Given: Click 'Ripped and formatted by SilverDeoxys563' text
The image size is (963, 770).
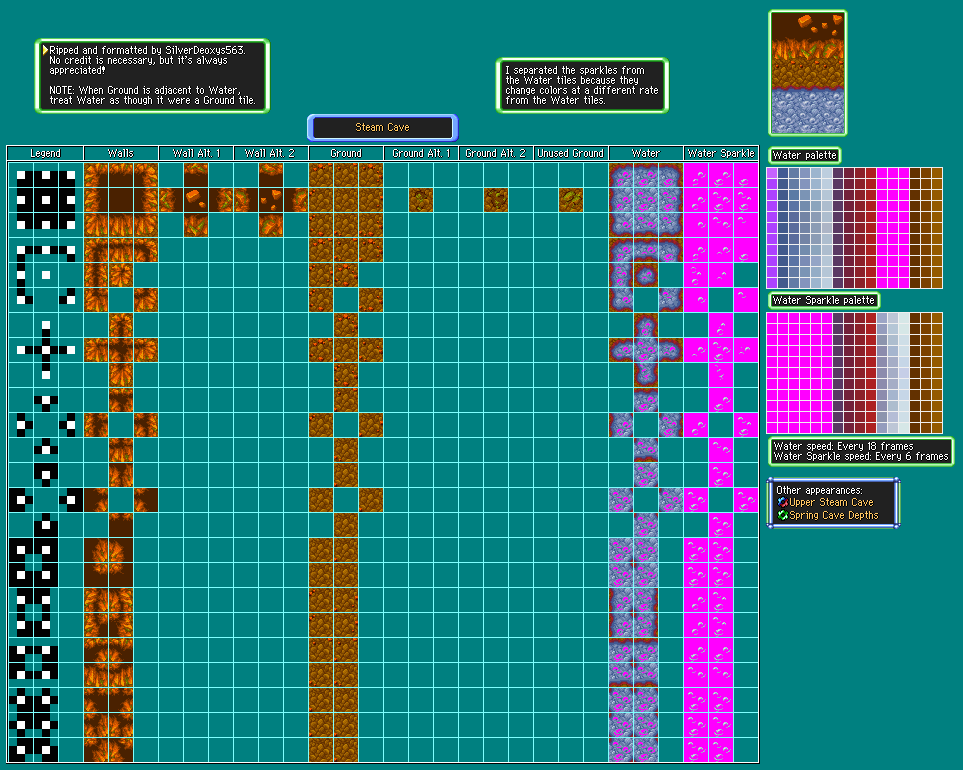Looking at the screenshot, I should [147, 50].
